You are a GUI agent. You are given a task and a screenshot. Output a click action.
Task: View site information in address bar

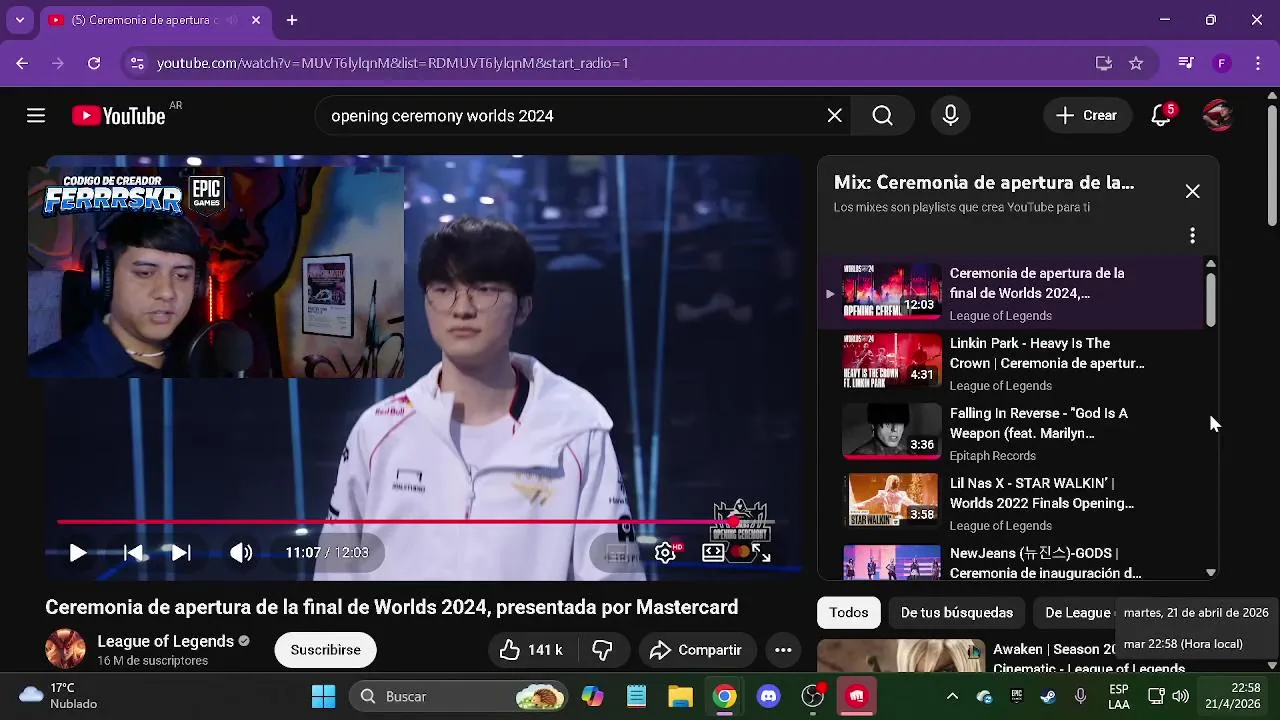137,63
